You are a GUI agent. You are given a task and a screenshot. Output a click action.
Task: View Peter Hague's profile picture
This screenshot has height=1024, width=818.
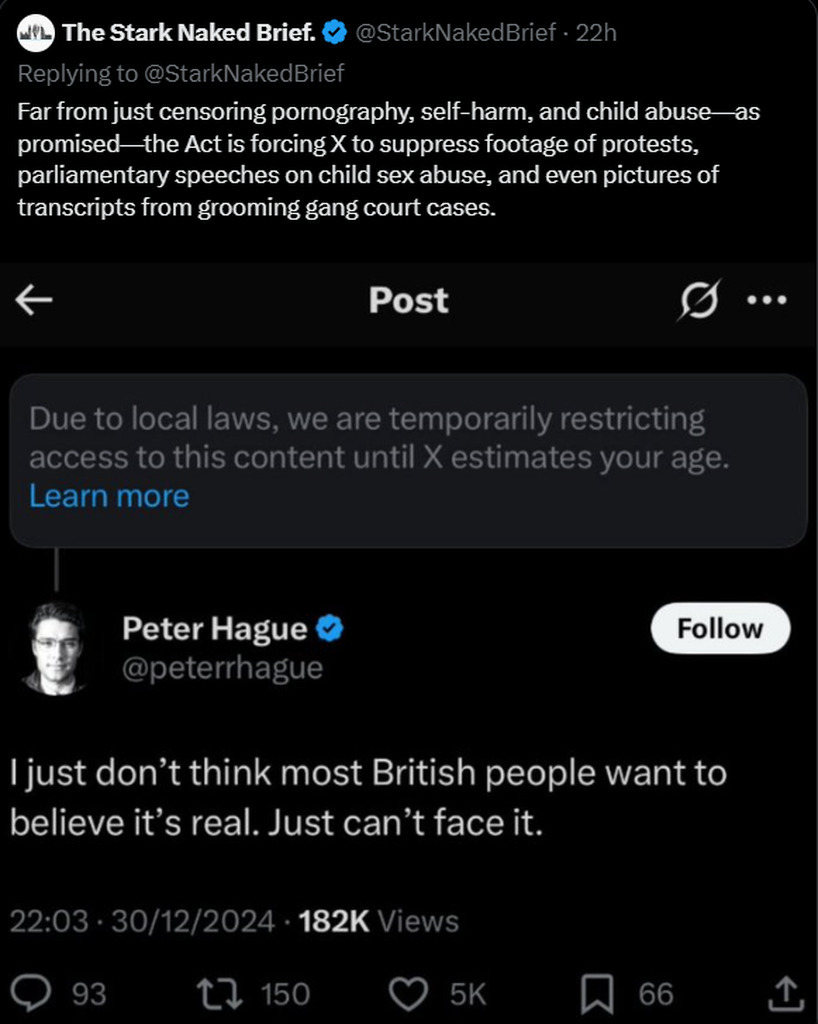tap(56, 648)
